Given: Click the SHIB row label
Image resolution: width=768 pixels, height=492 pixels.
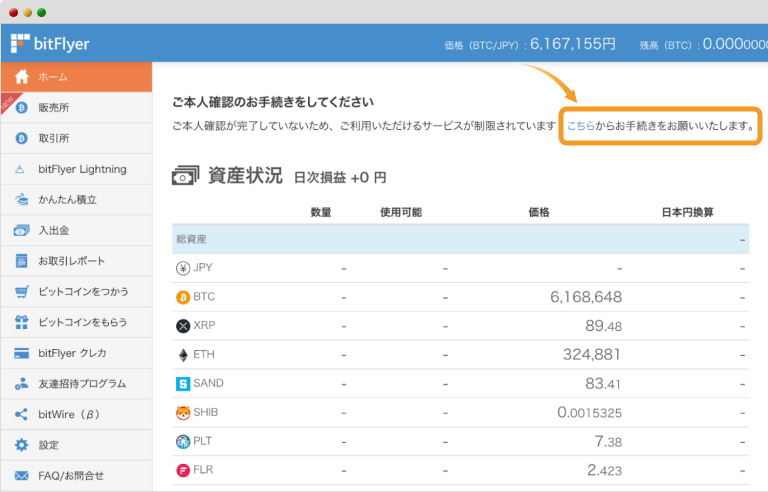Looking at the screenshot, I should (205, 412).
